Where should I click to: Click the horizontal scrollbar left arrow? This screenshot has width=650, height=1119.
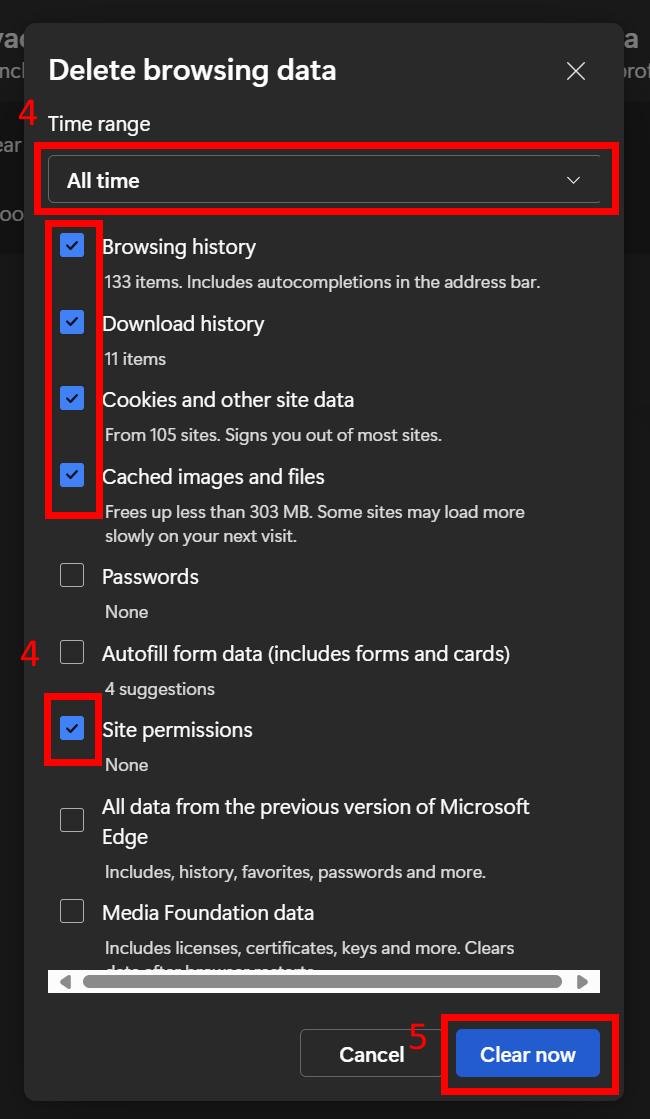(65, 982)
